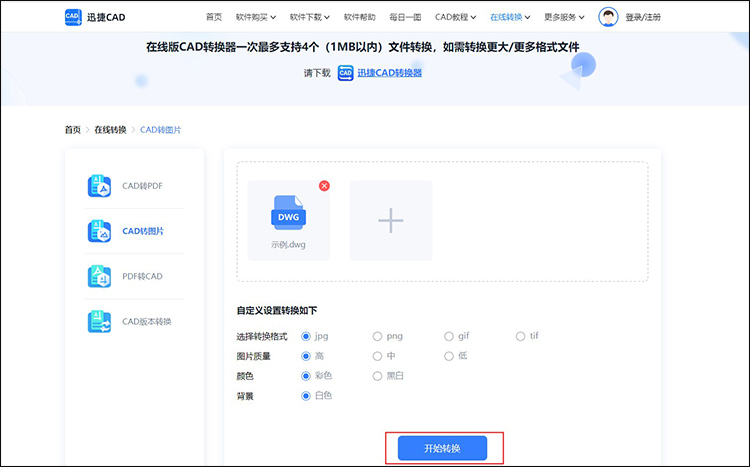The height and width of the screenshot is (467, 750).
Task: Click the 开始转换 button
Action: (442, 448)
